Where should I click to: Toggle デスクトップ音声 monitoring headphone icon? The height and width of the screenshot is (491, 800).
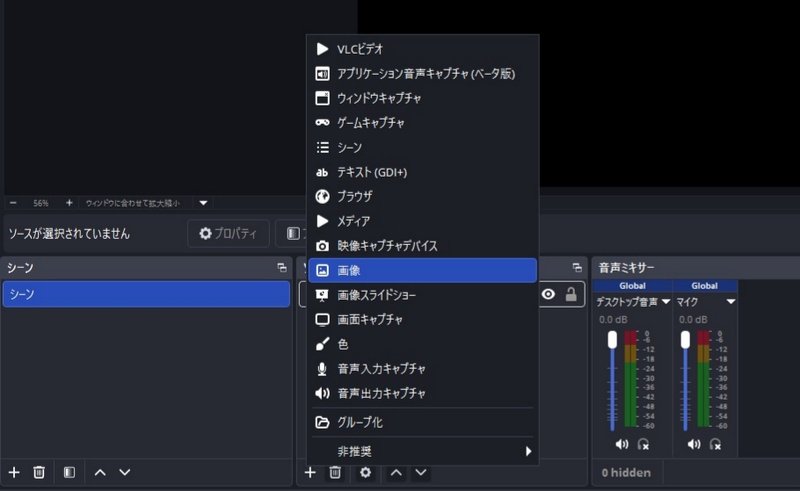643,444
